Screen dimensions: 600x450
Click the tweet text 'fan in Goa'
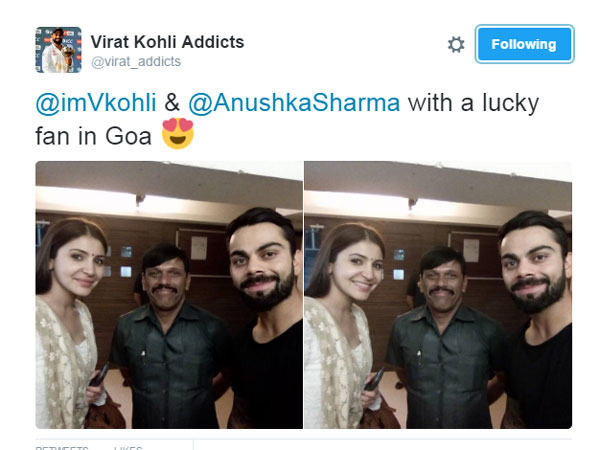[93, 136]
